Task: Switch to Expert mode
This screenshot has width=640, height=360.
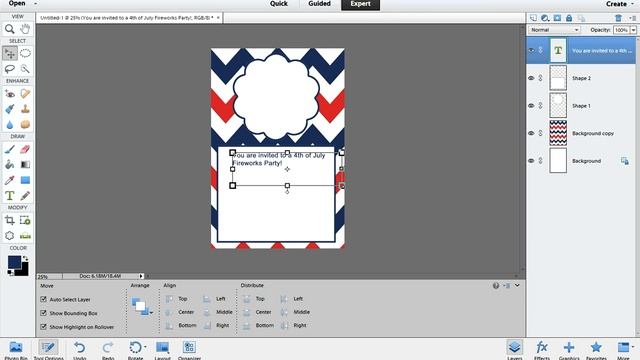Action: pyautogui.click(x=360, y=4)
